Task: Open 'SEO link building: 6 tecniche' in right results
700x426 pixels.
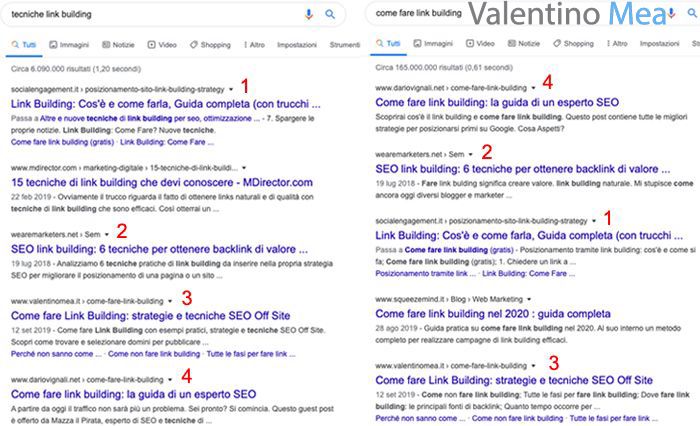Action: click(522, 169)
